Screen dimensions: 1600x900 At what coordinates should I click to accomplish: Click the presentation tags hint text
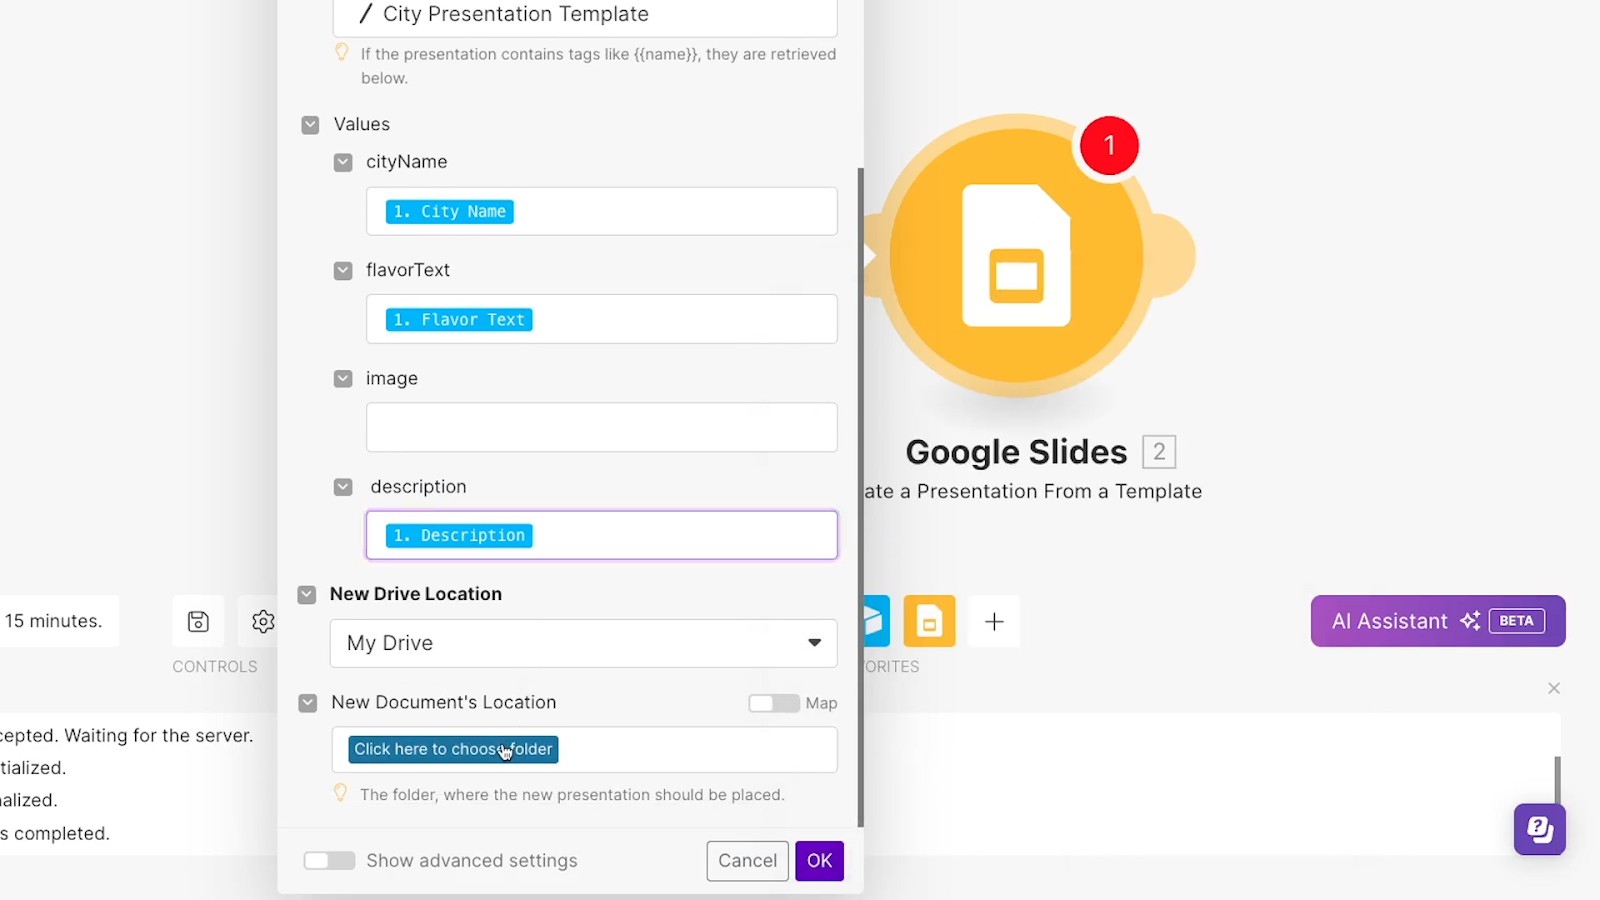(598, 66)
